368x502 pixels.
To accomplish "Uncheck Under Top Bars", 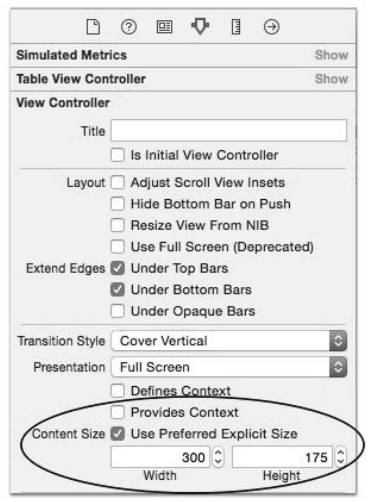I will (118, 268).
